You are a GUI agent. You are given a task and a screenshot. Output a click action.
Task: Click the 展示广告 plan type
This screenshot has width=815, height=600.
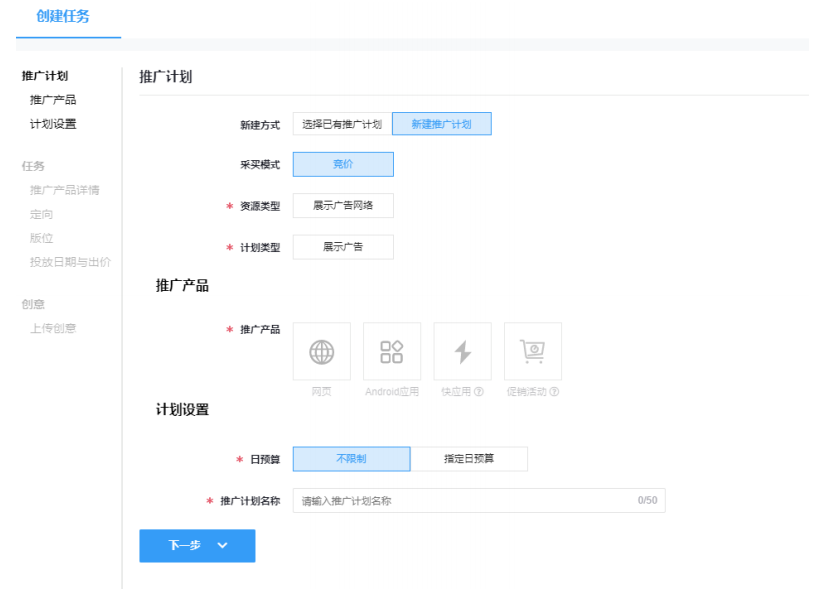click(x=343, y=246)
